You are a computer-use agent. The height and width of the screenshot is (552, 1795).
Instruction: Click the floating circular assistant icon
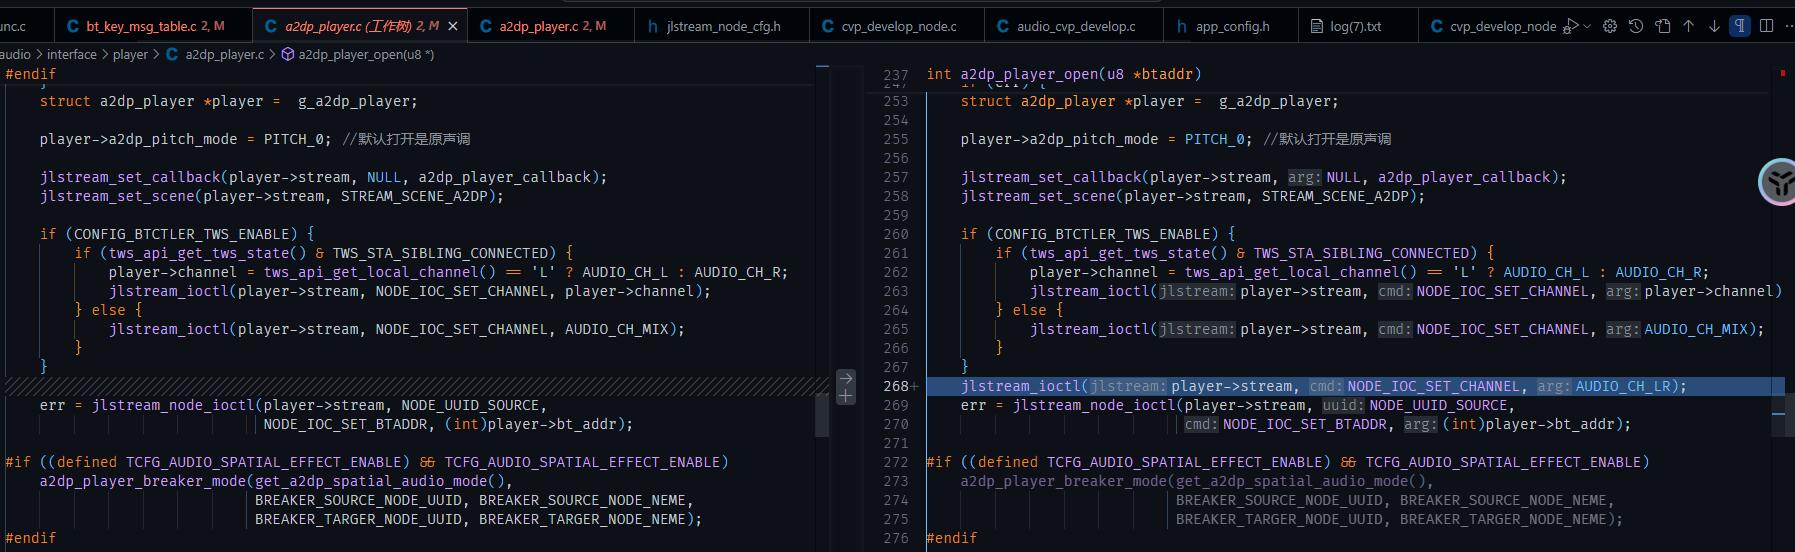click(x=1778, y=181)
